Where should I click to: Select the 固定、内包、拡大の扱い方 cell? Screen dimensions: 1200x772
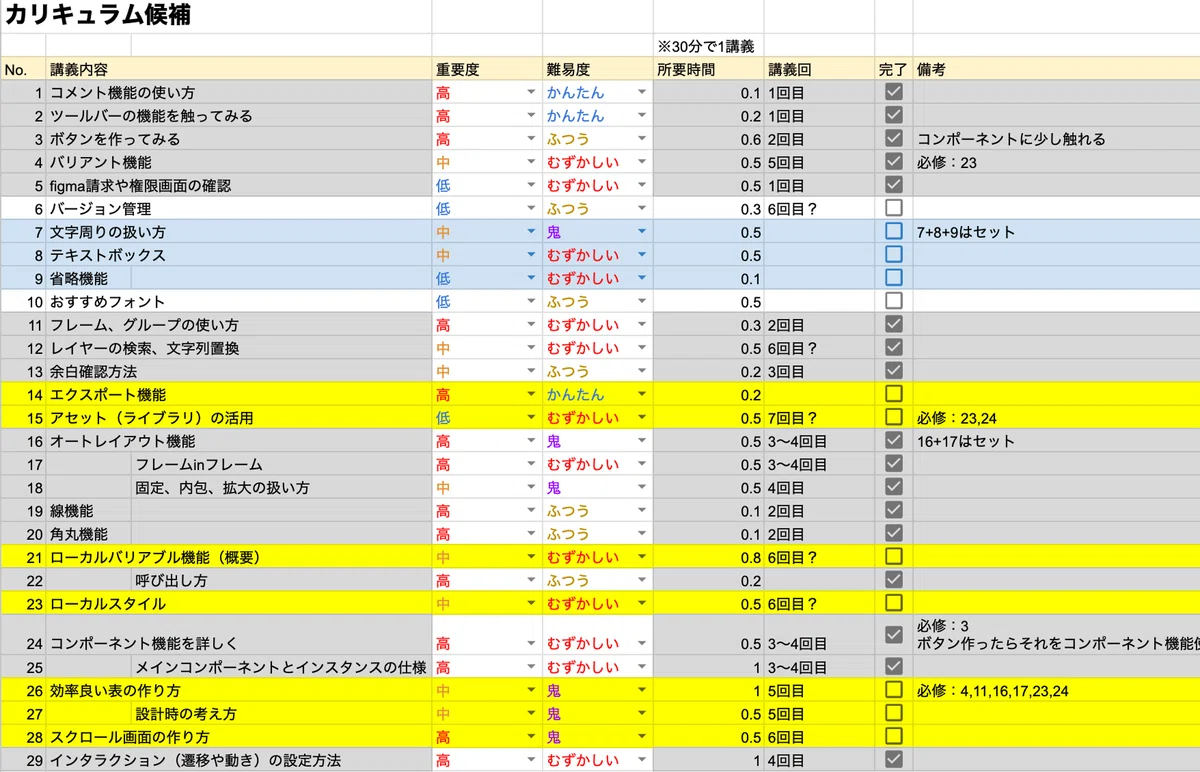click(x=282, y=487)
